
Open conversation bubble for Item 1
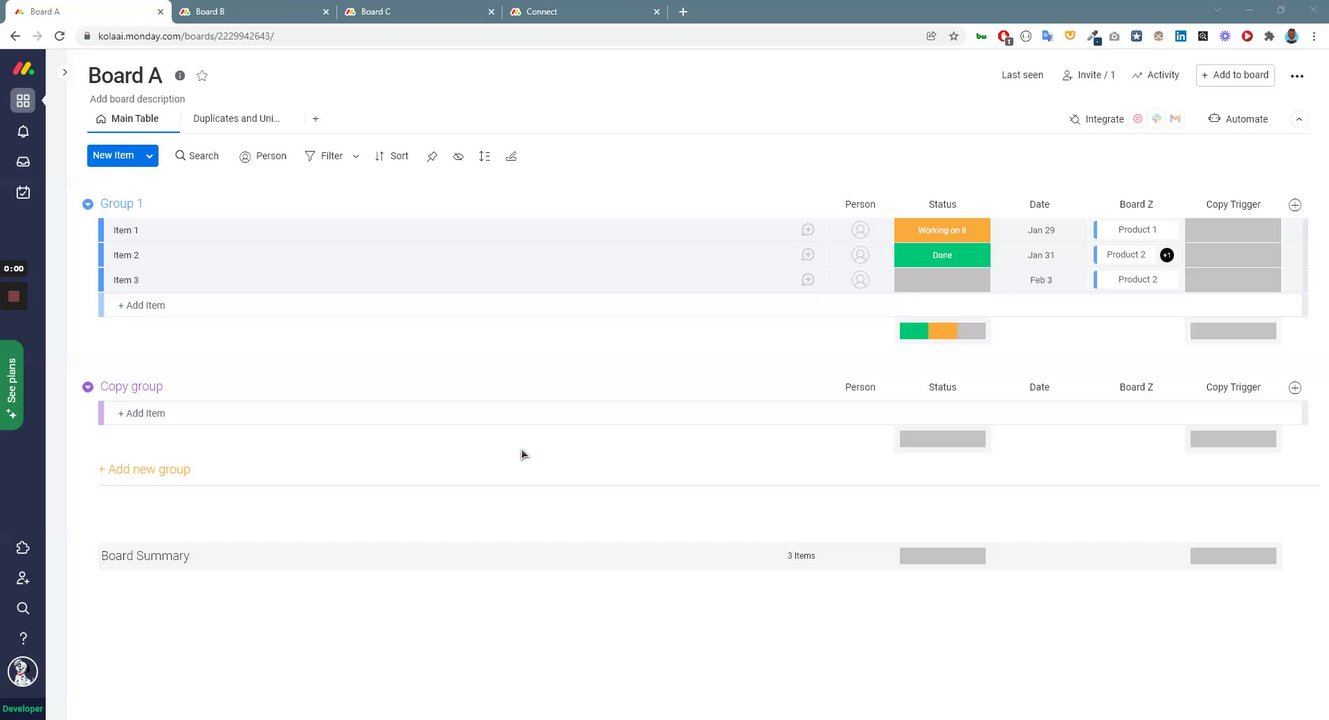tap(808, 230)
